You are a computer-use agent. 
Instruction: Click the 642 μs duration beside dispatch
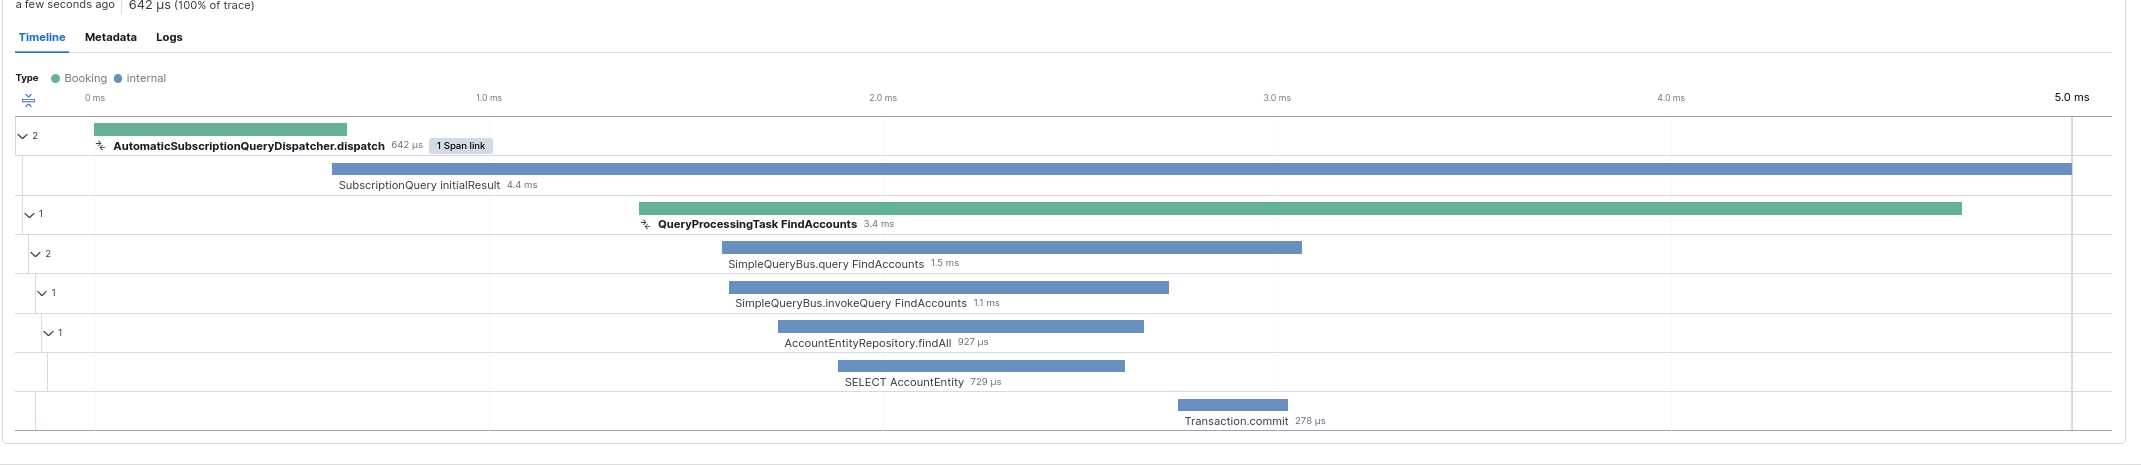(407, 145)
